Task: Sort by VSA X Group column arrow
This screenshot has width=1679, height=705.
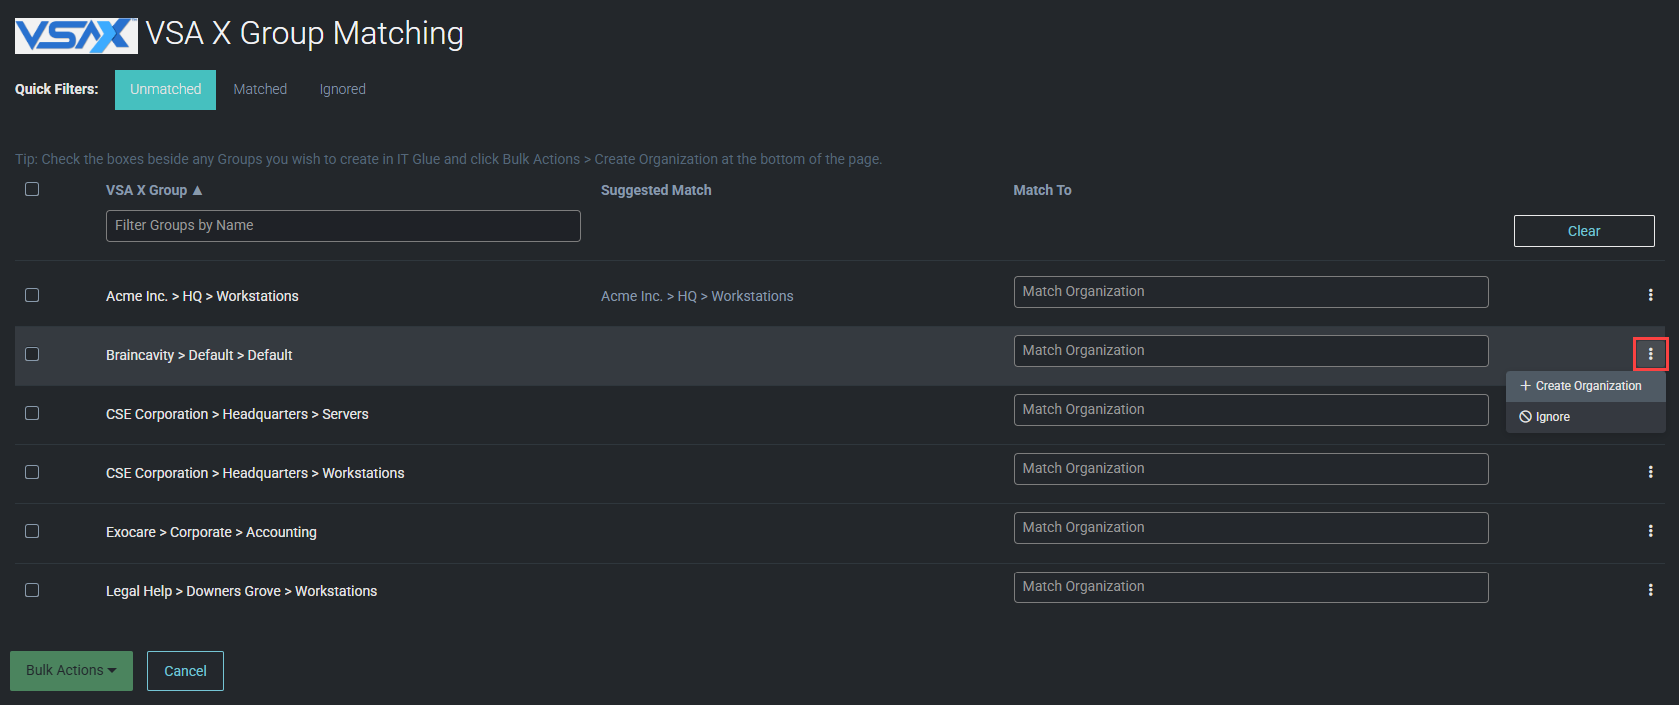Action: [197, 190]
